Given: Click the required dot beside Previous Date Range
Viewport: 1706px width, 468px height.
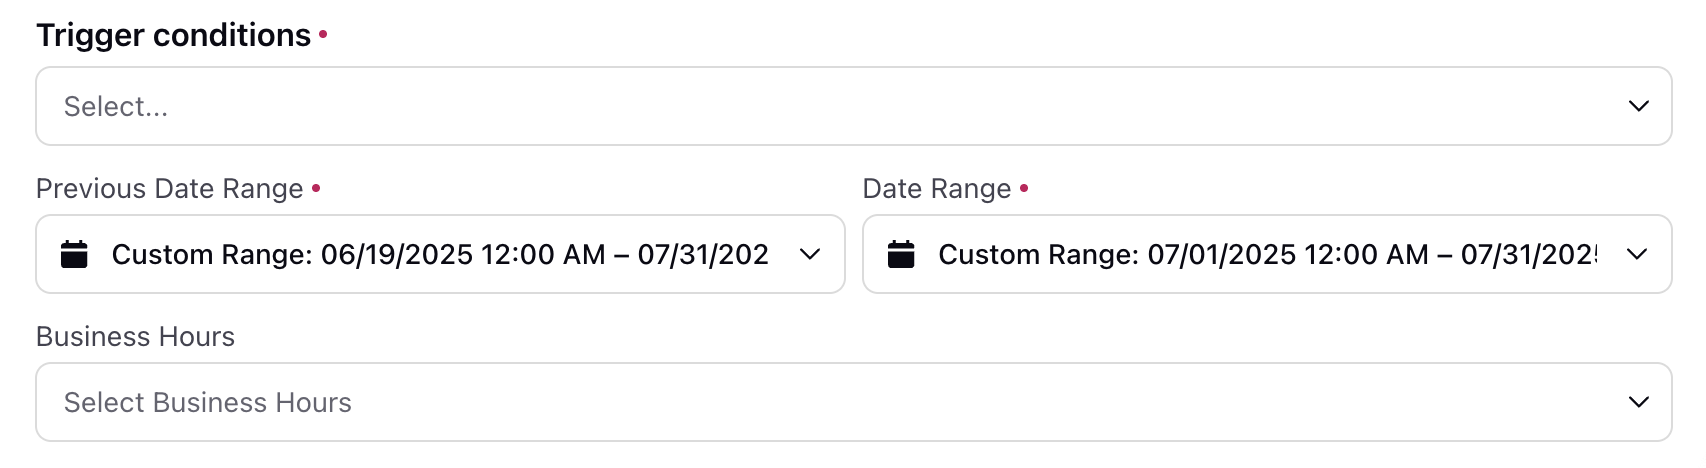Looking at the screenshot, I should click(x=316, y=187).
